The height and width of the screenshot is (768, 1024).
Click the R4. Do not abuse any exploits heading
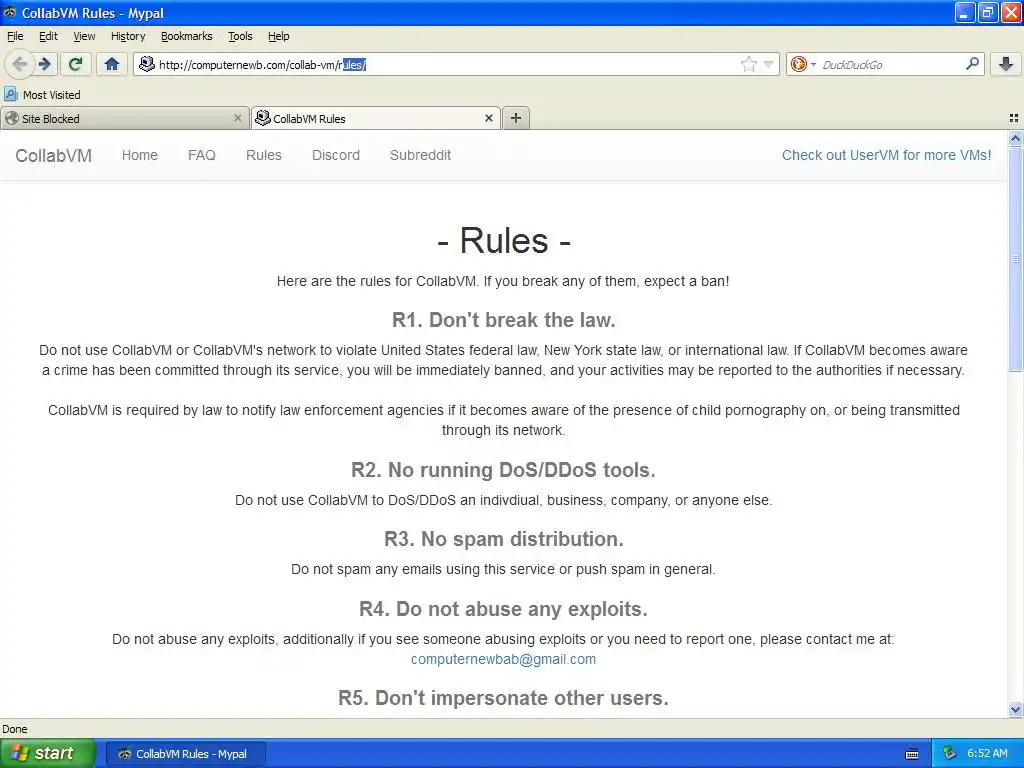(504, 609)
